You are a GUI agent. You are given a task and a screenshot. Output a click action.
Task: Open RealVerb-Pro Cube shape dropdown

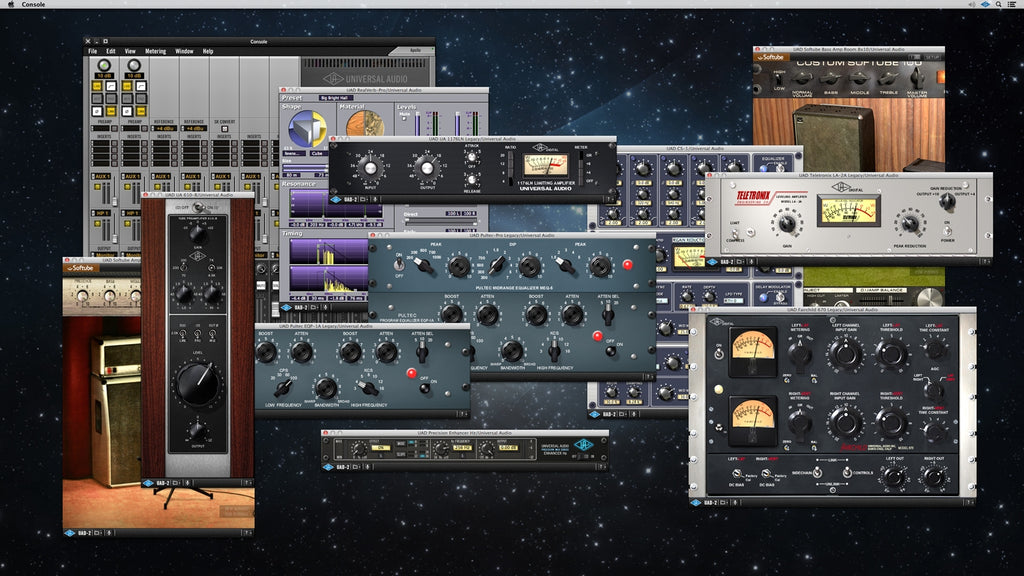pyautogui.click(x=317, y=153)
